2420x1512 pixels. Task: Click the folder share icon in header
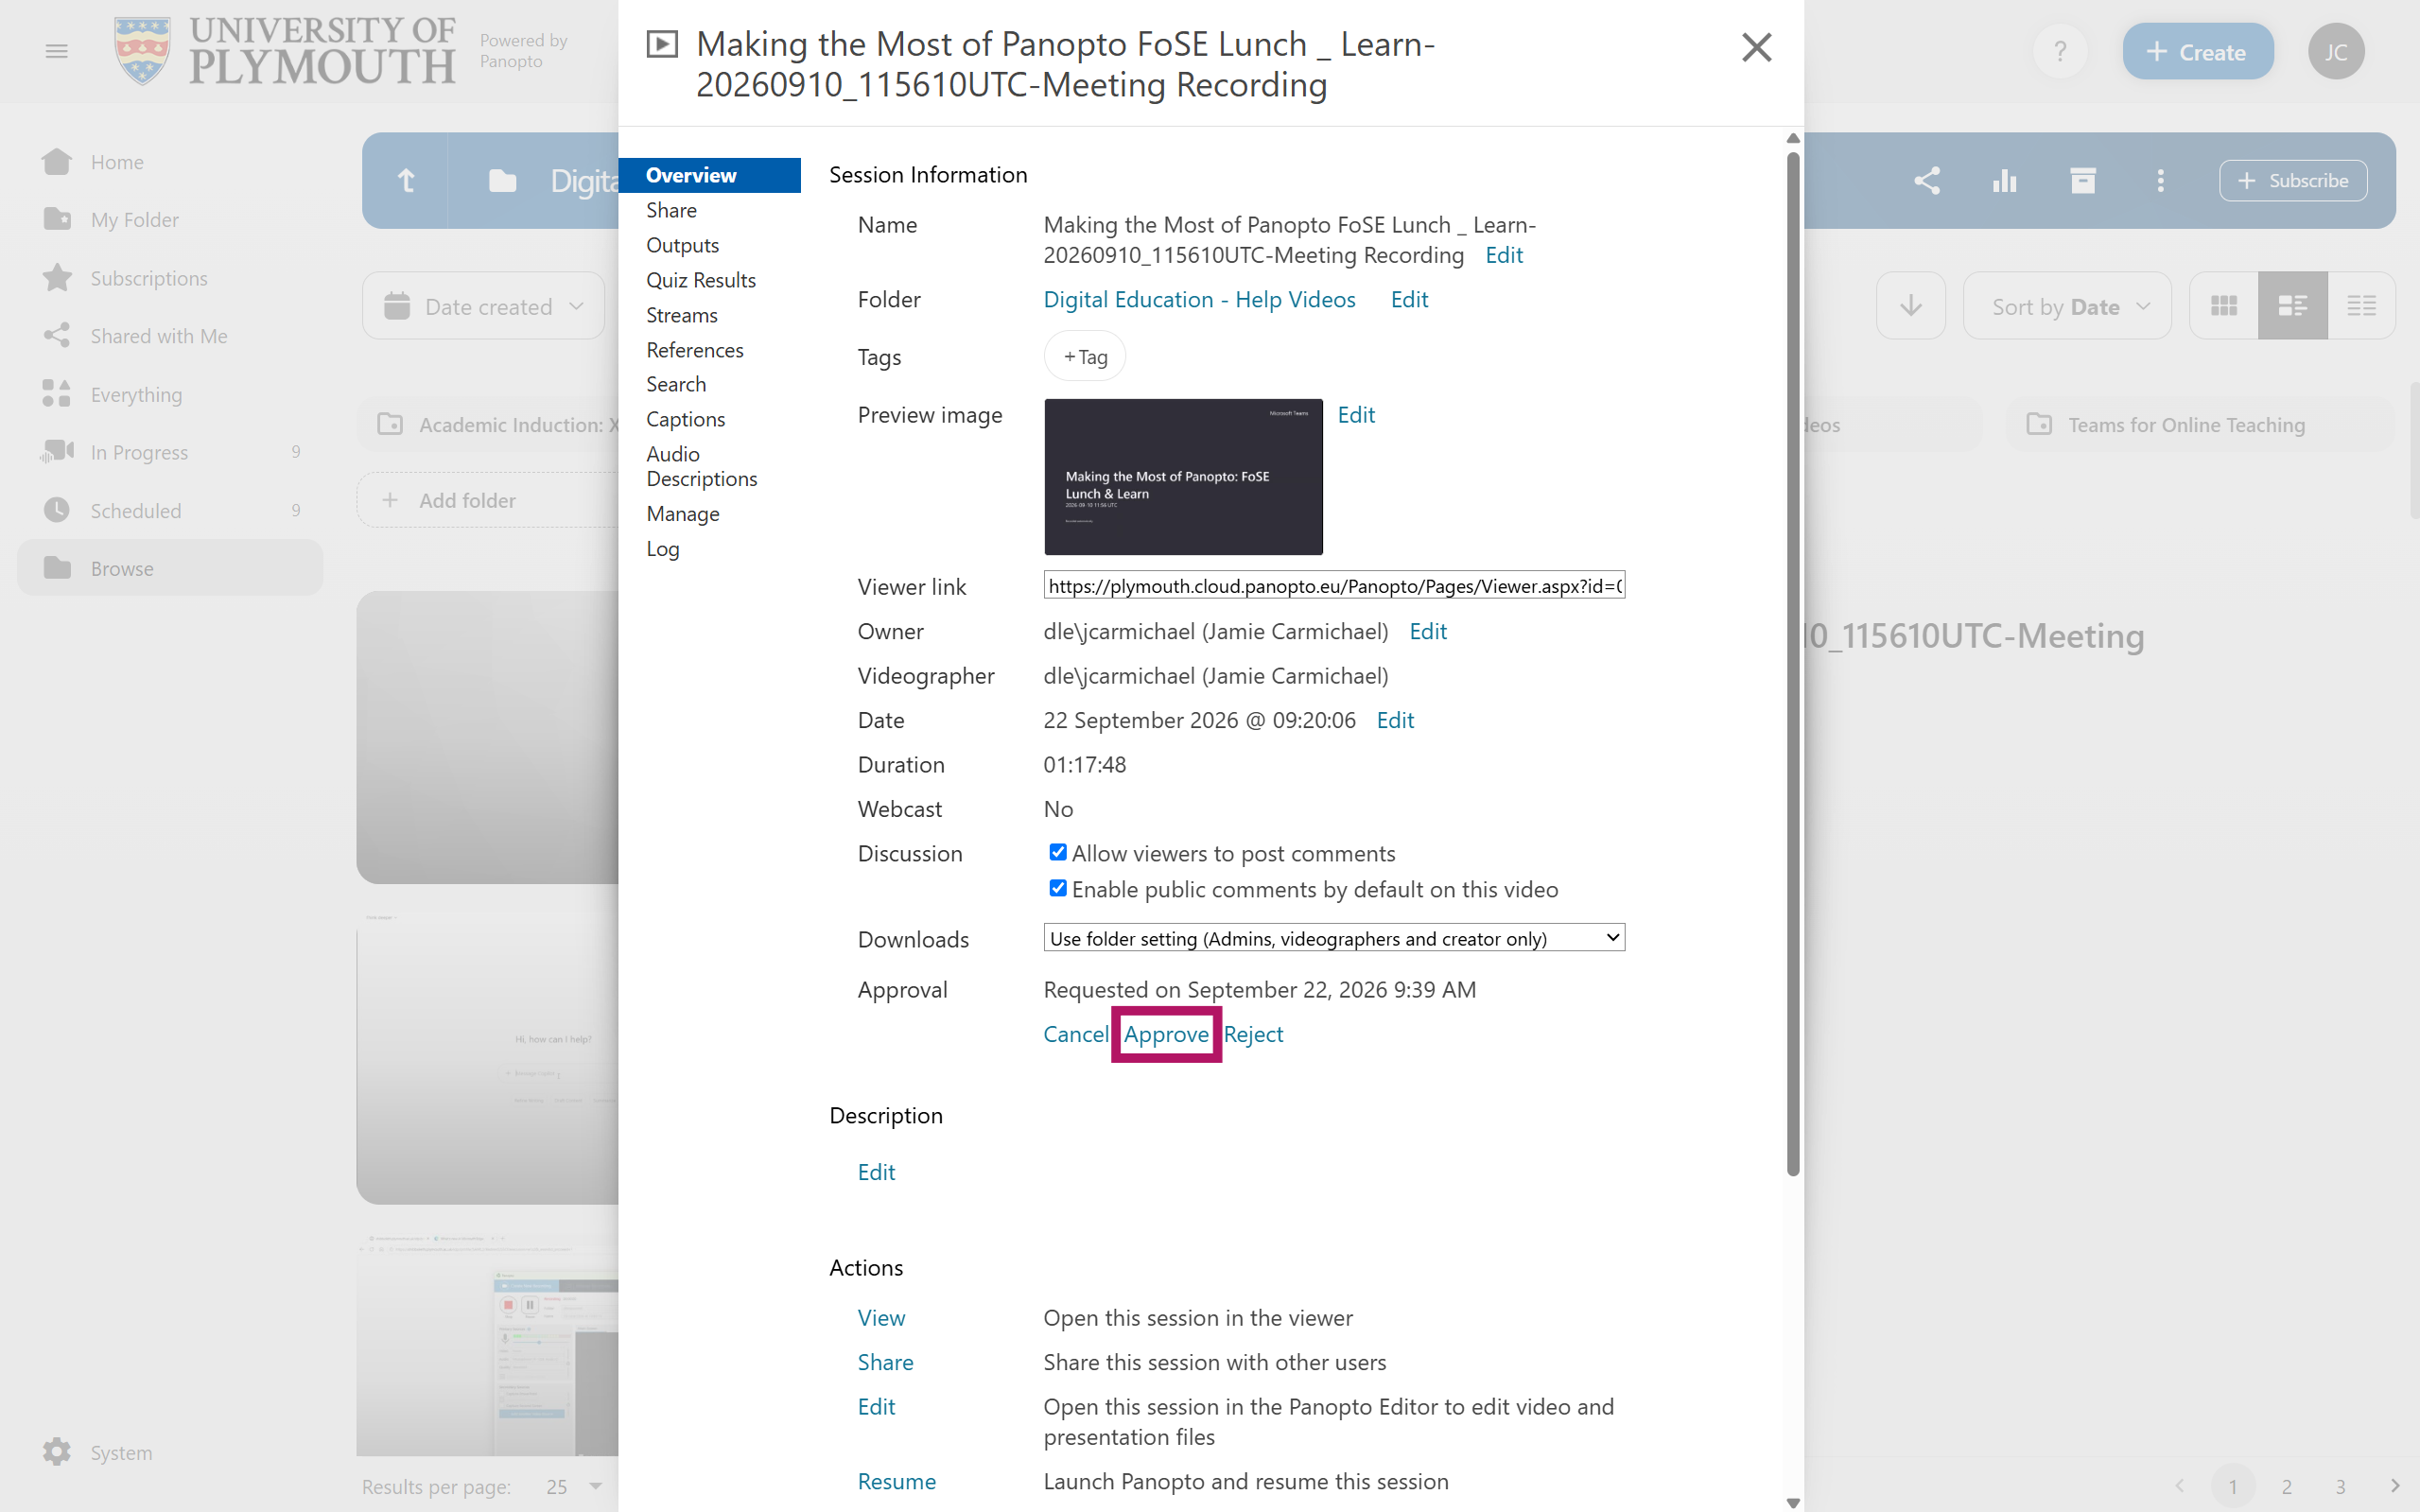click(x=1927, y=181)
